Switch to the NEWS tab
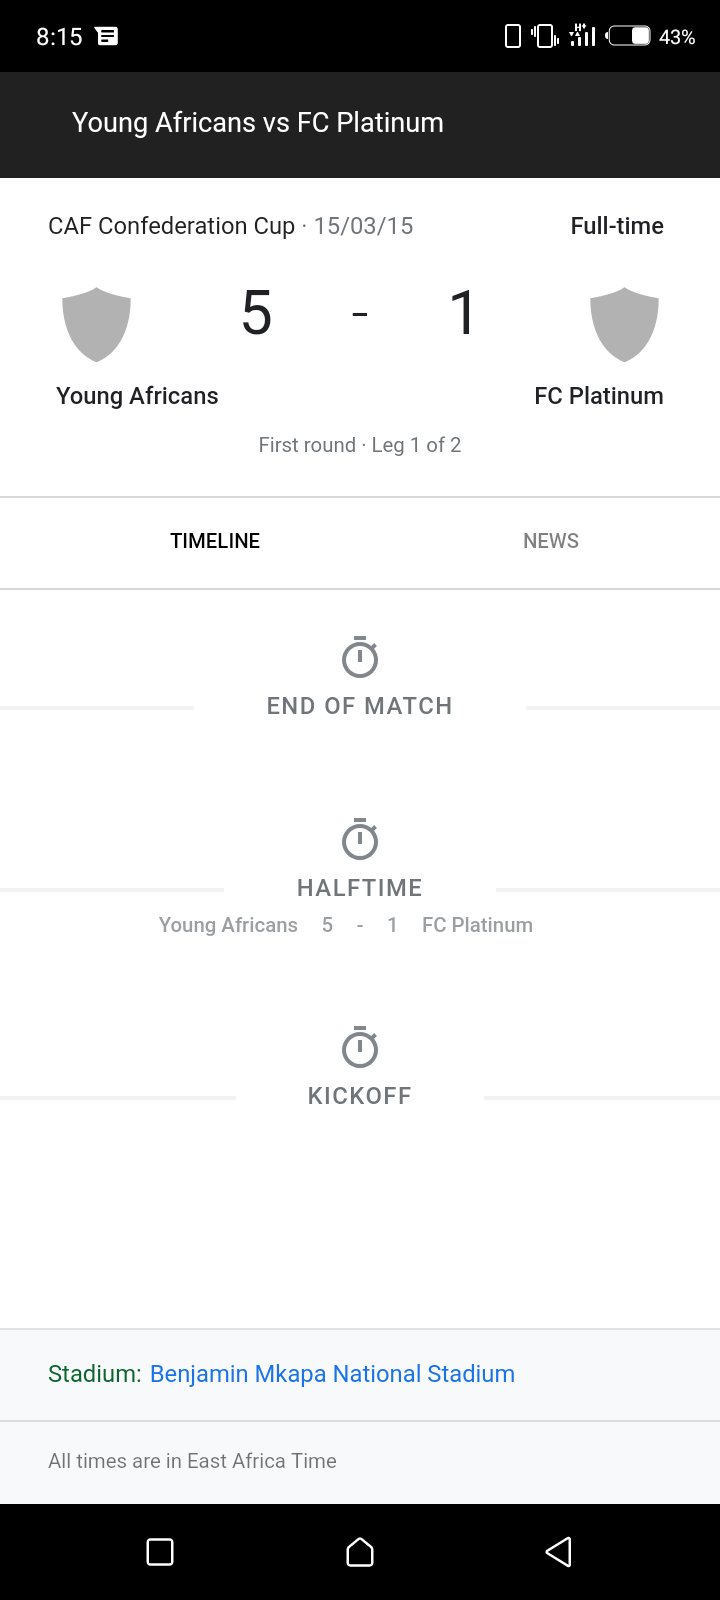Screen dimensions: 720x1600 point(551,541)
